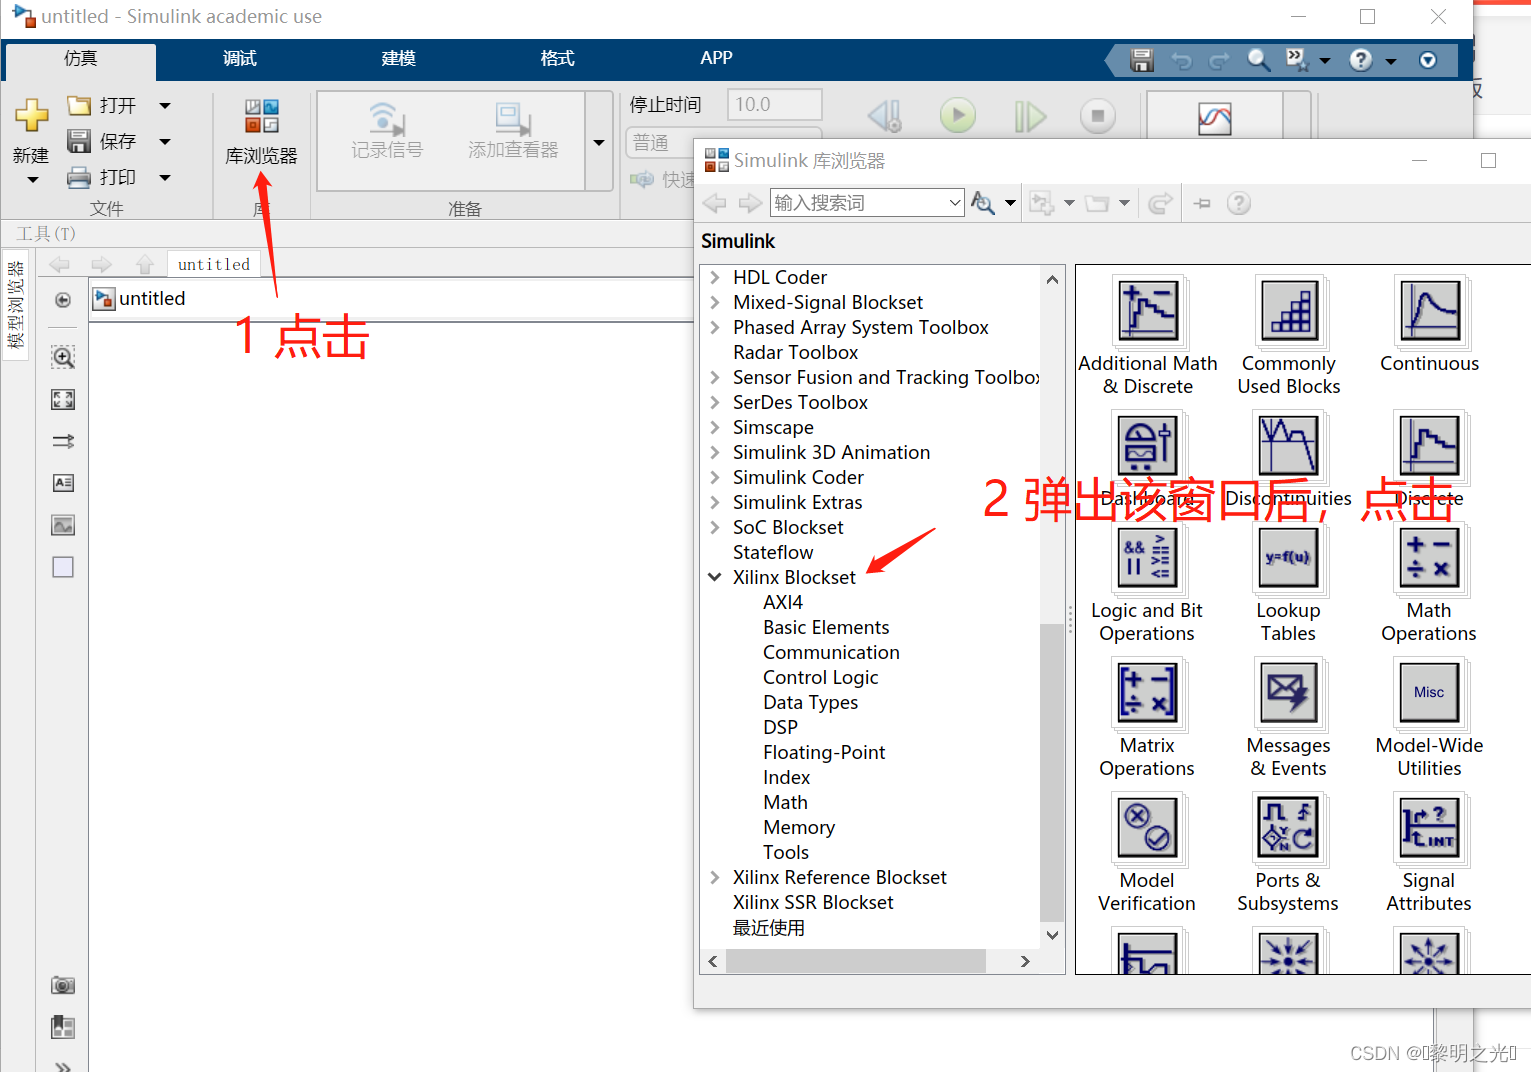Select the Simulation (仿真) ribbon tab

coord(81,59)
